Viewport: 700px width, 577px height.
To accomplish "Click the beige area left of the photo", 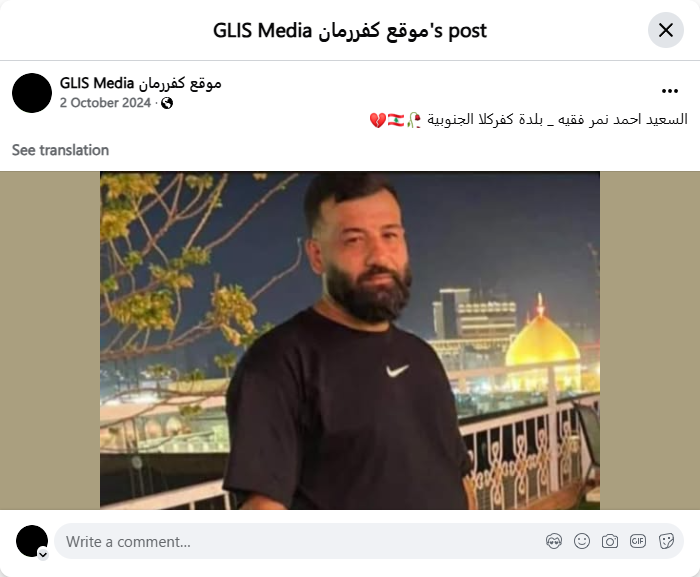I will pyautogui.click(x=50, y=340).
